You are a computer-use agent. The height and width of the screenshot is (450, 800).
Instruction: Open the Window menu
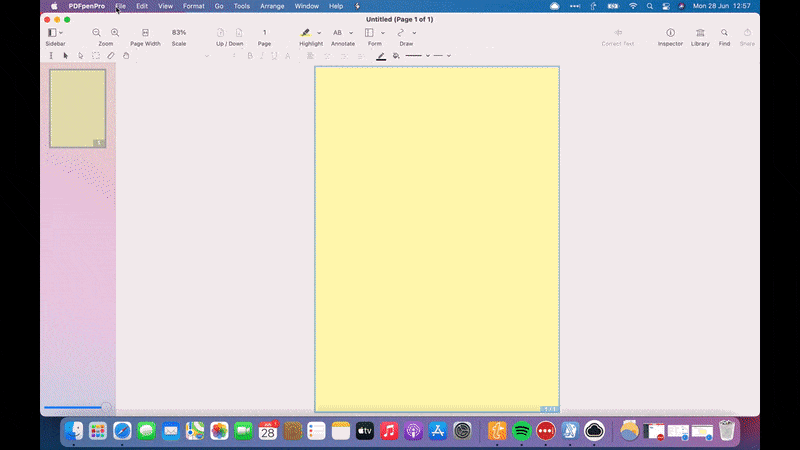(x=307, y=6)
